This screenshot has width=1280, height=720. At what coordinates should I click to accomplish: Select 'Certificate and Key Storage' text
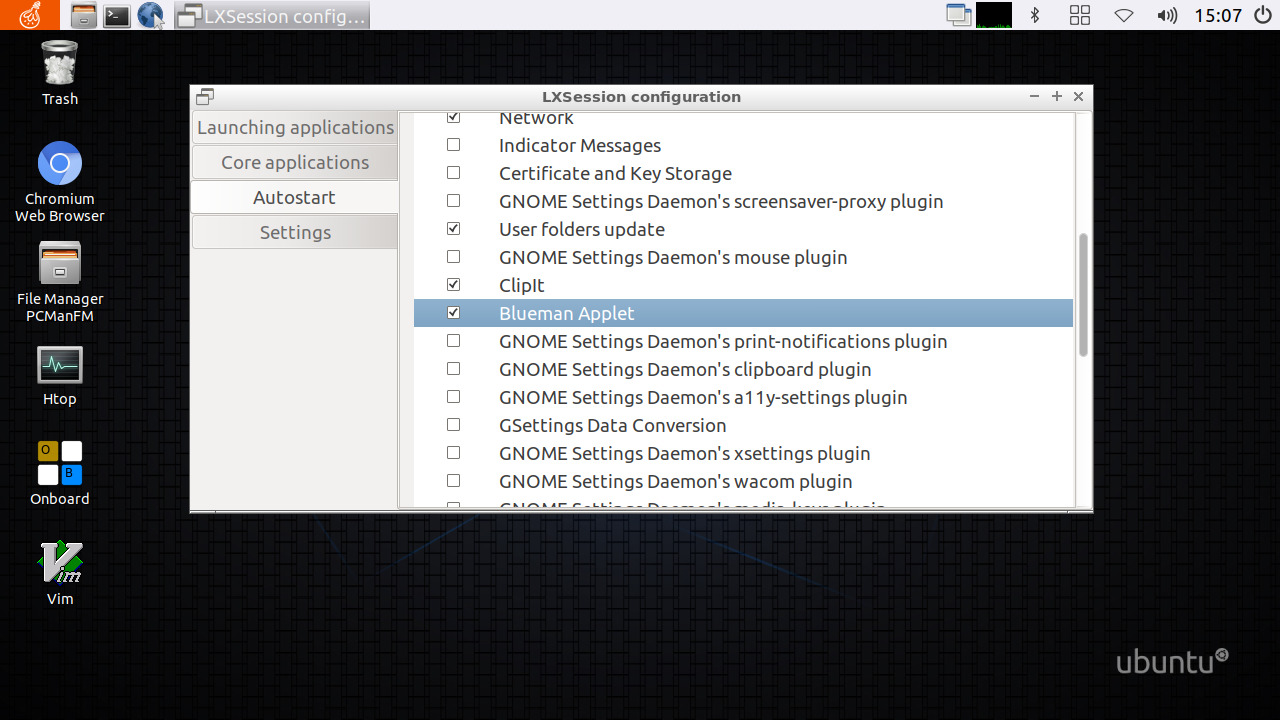615,174
